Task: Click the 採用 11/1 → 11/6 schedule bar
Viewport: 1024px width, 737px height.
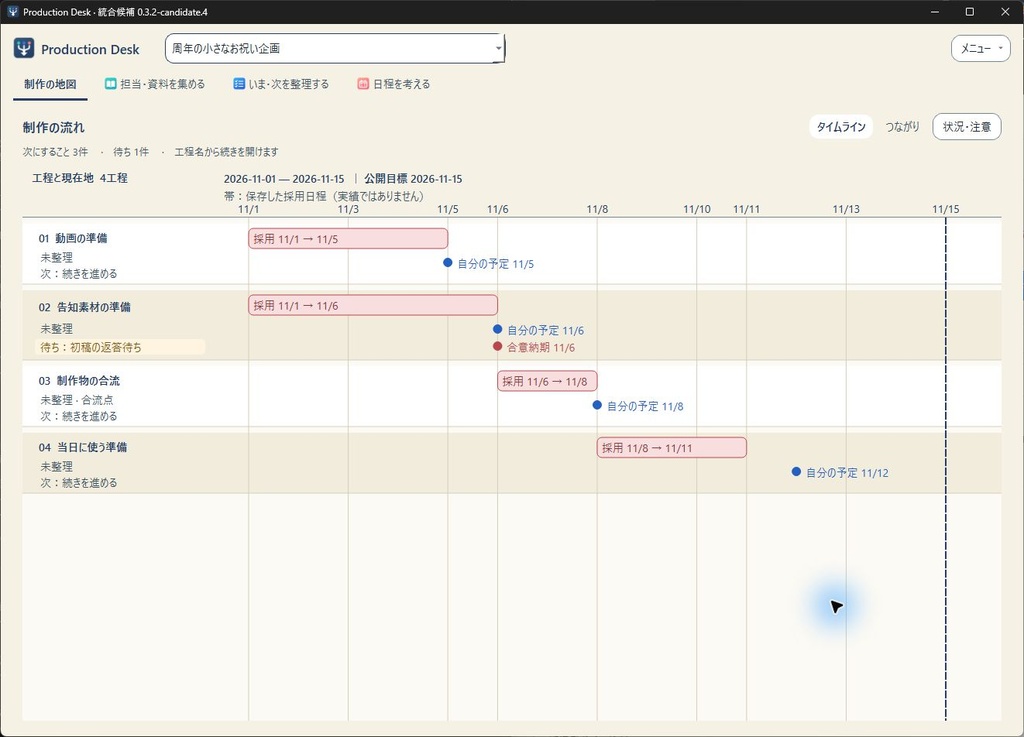Action: (x=373, y=306)
